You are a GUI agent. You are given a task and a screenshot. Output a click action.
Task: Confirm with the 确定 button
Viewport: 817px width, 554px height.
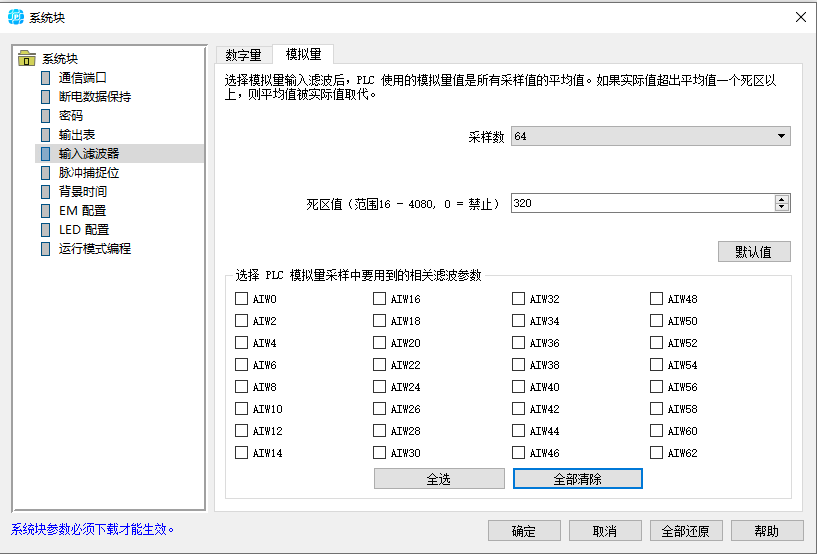(x=524, y=531)
